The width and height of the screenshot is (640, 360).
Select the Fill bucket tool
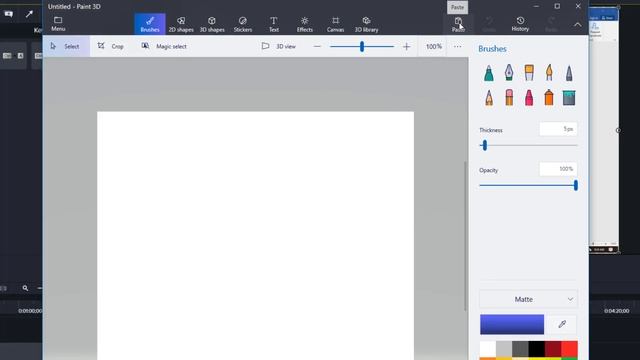point(569,98)
